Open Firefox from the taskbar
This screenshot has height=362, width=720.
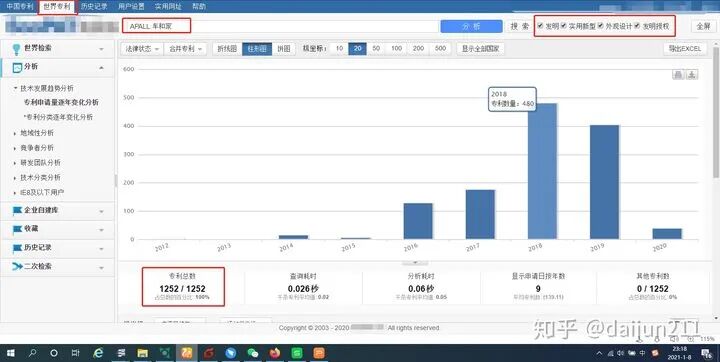[x=275, y=353]
